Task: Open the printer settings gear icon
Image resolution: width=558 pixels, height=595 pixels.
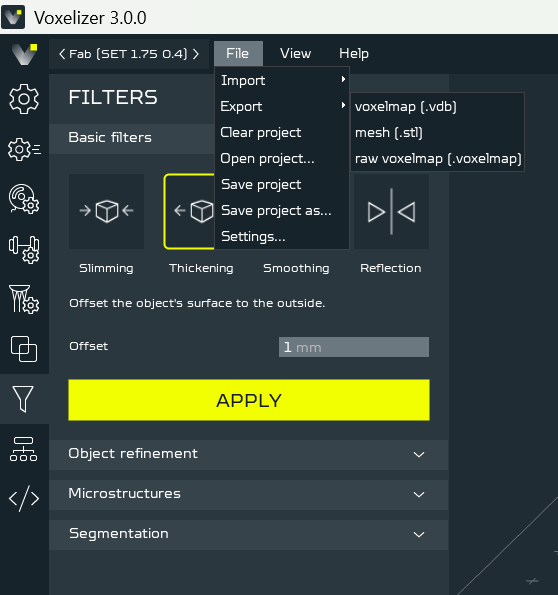Action: 24,99
